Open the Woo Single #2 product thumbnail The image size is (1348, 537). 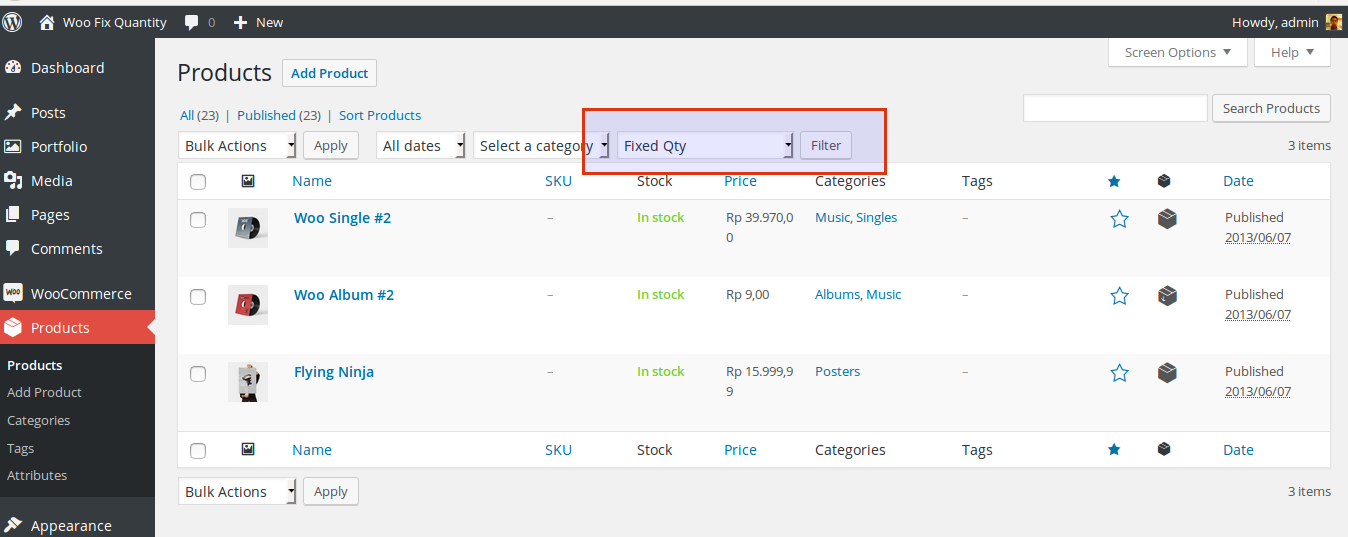(248, 228)
